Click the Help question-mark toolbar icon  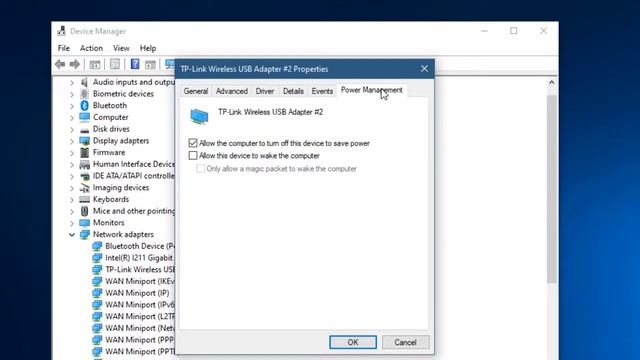(x=135, y=64)
